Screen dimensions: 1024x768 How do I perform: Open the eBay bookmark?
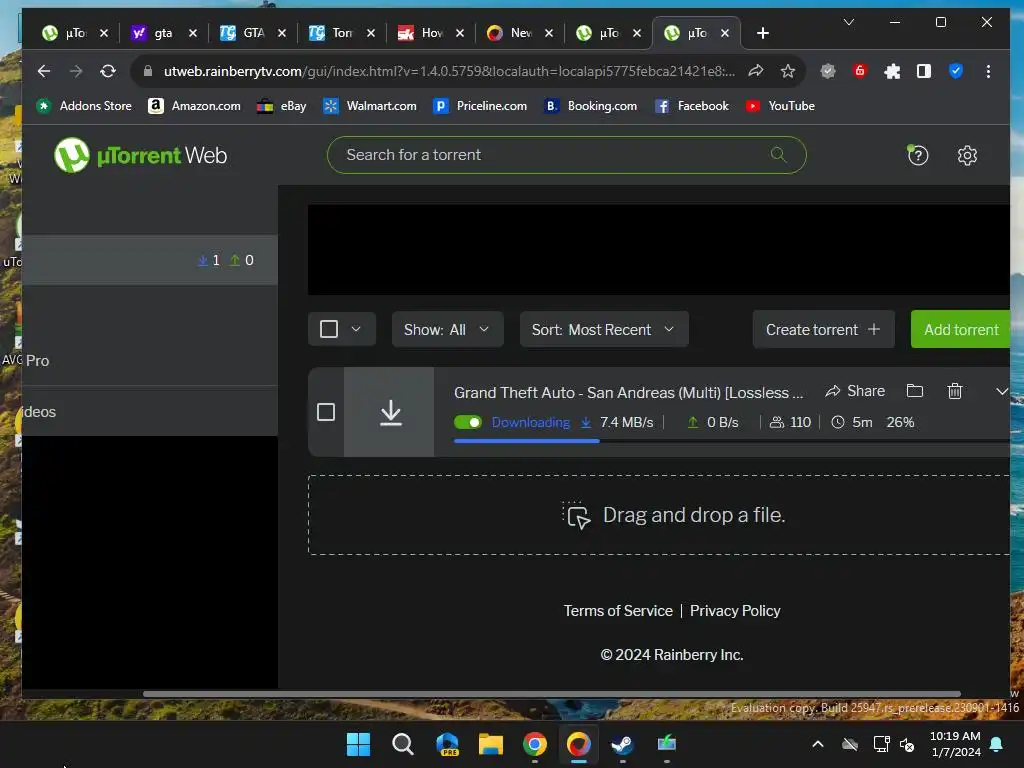(281, 106)
